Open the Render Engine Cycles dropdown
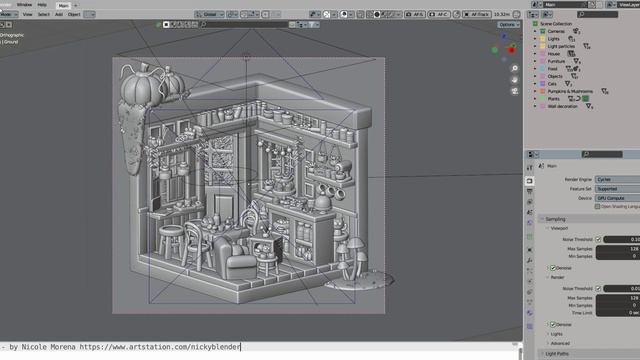The image size is (640, 360). click(x=617, y=180)
